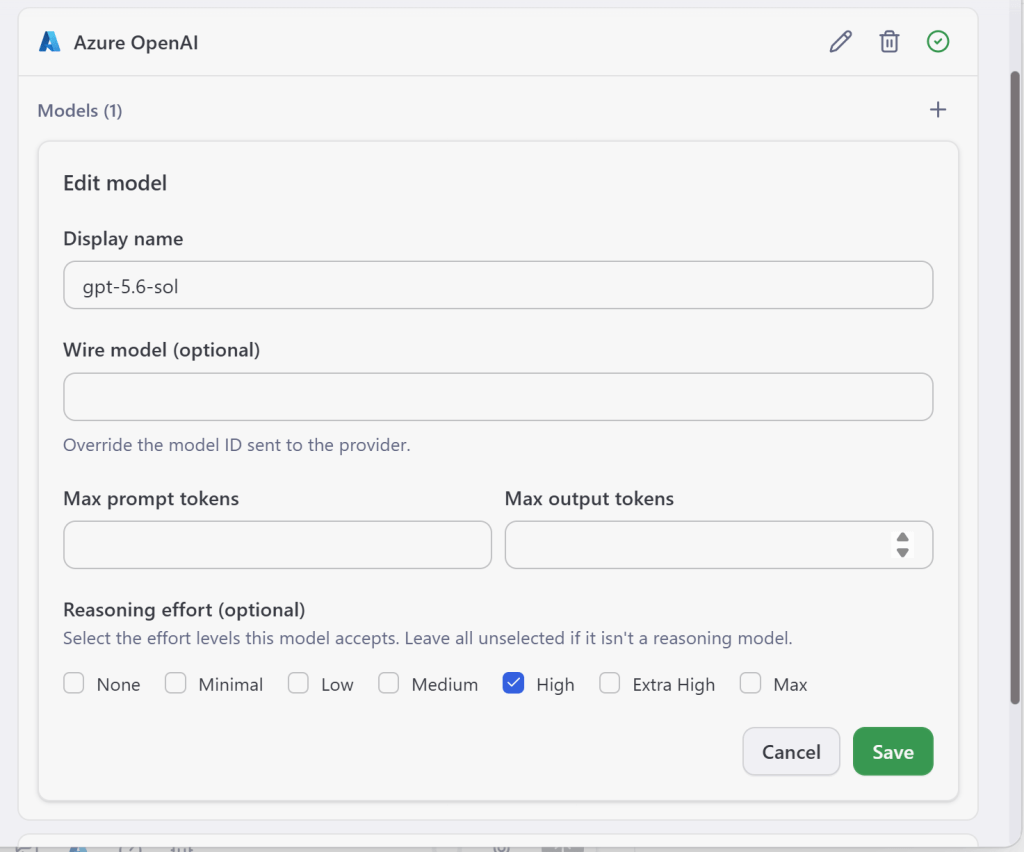Click the Azure OpenAI provider title
The image size is (1024, 852).
point(136,42)
